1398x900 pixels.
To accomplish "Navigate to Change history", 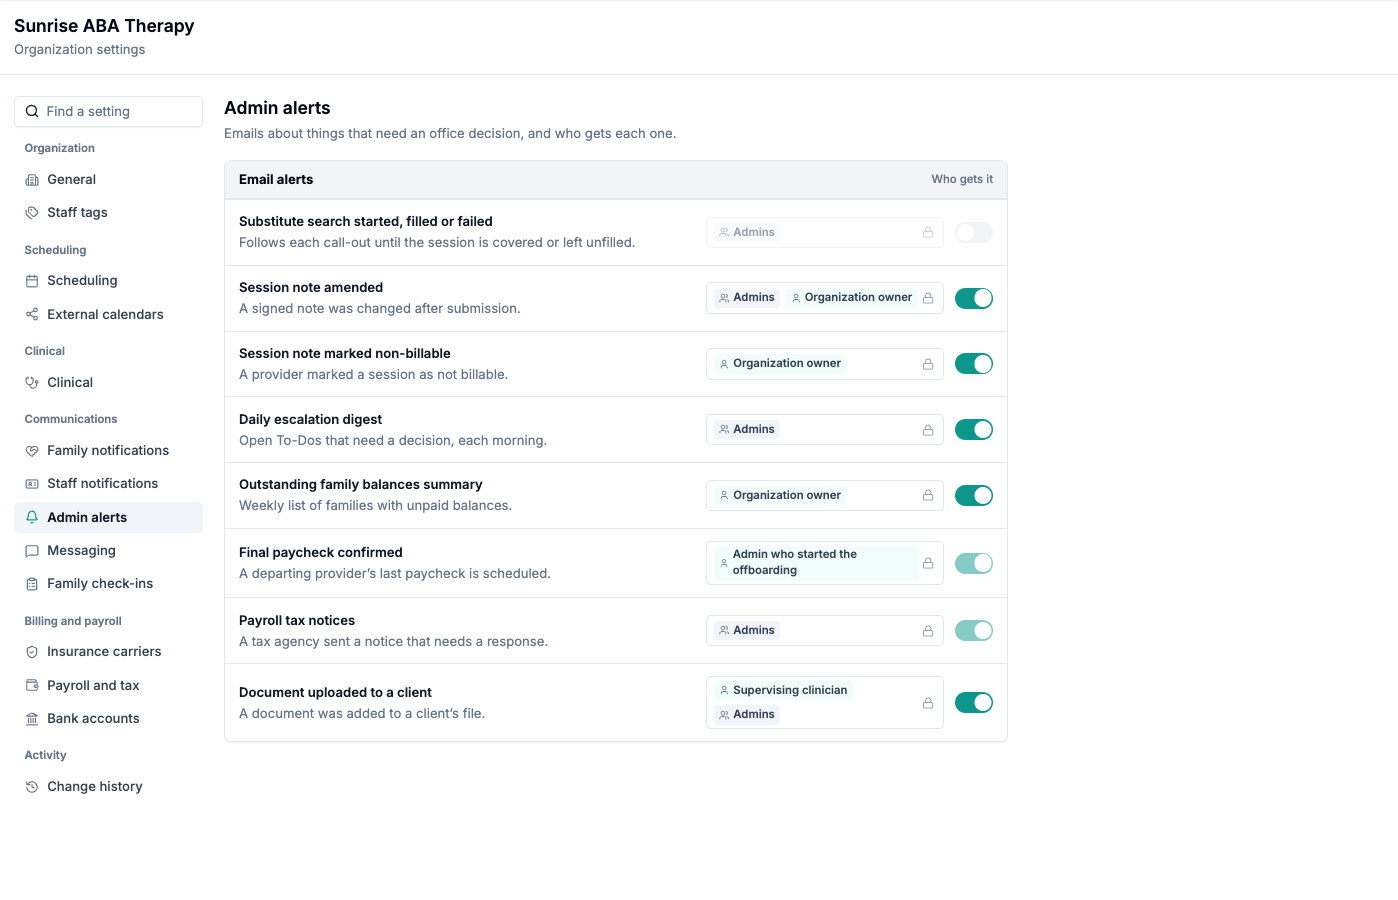I will coord(108,787).
